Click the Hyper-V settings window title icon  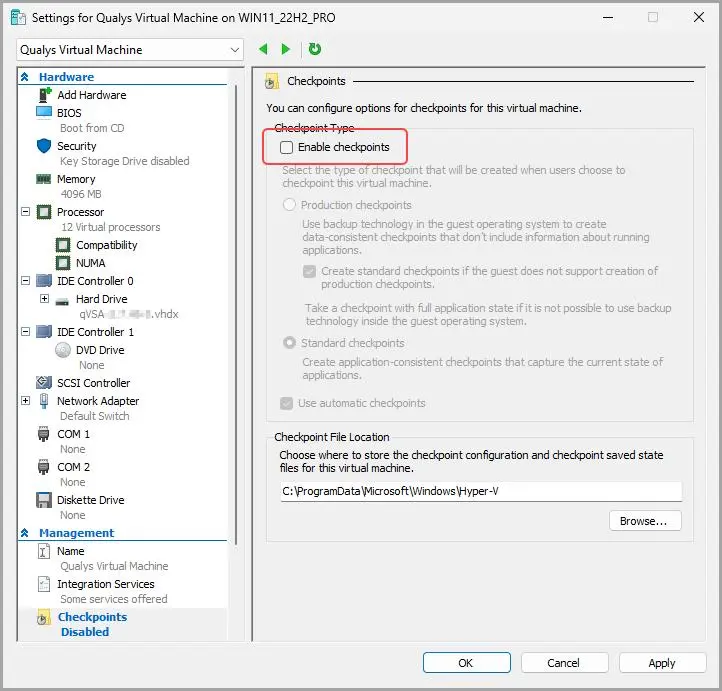coord(18,18)
